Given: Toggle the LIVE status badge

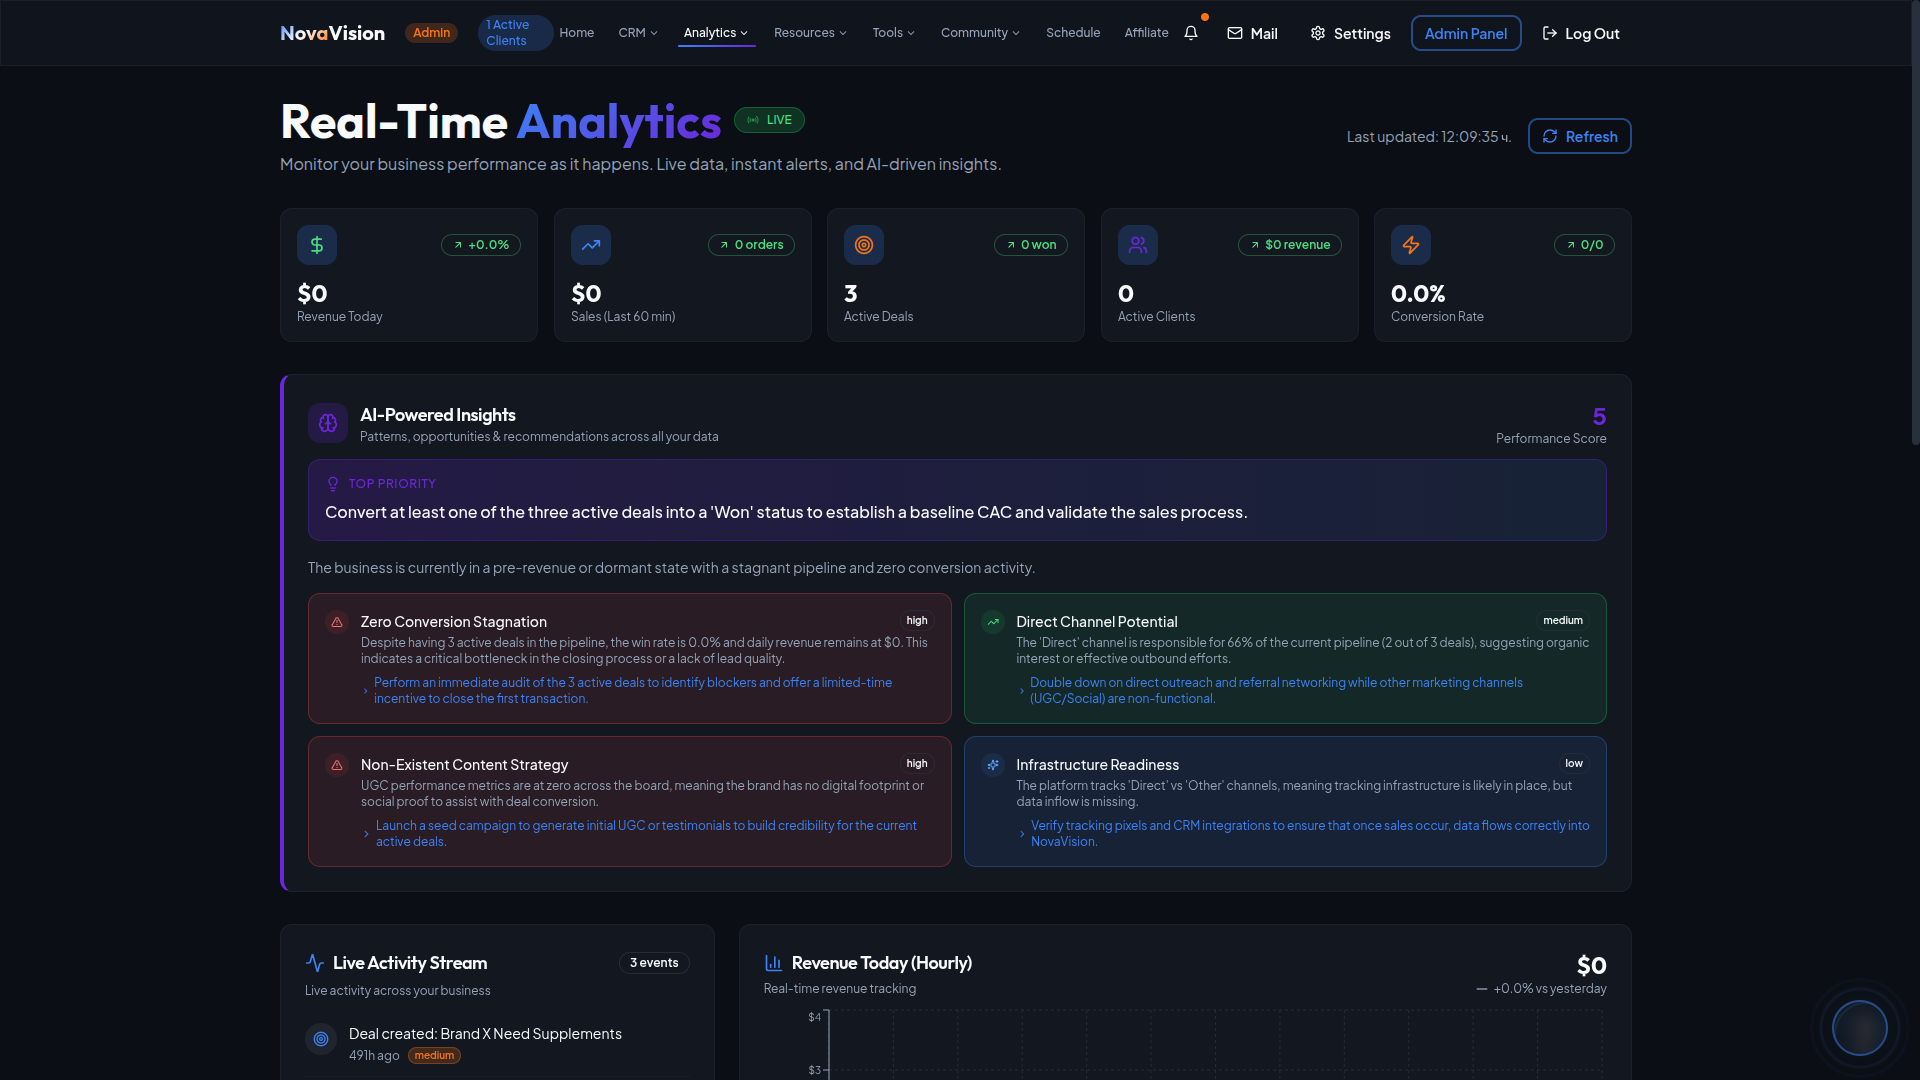Looking at the screenshot, I should pyautogui.click(x=769, y=120).
